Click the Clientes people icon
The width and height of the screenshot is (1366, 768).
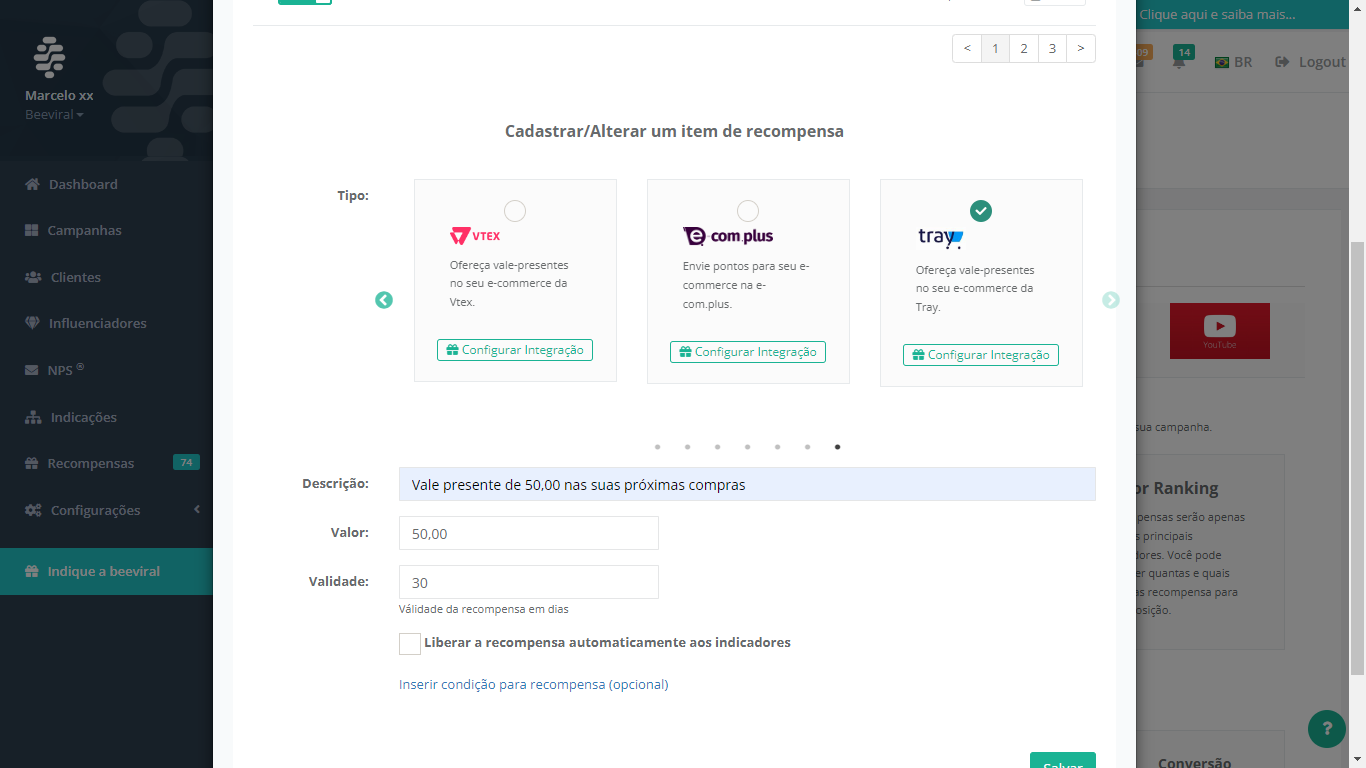(33, 277)
